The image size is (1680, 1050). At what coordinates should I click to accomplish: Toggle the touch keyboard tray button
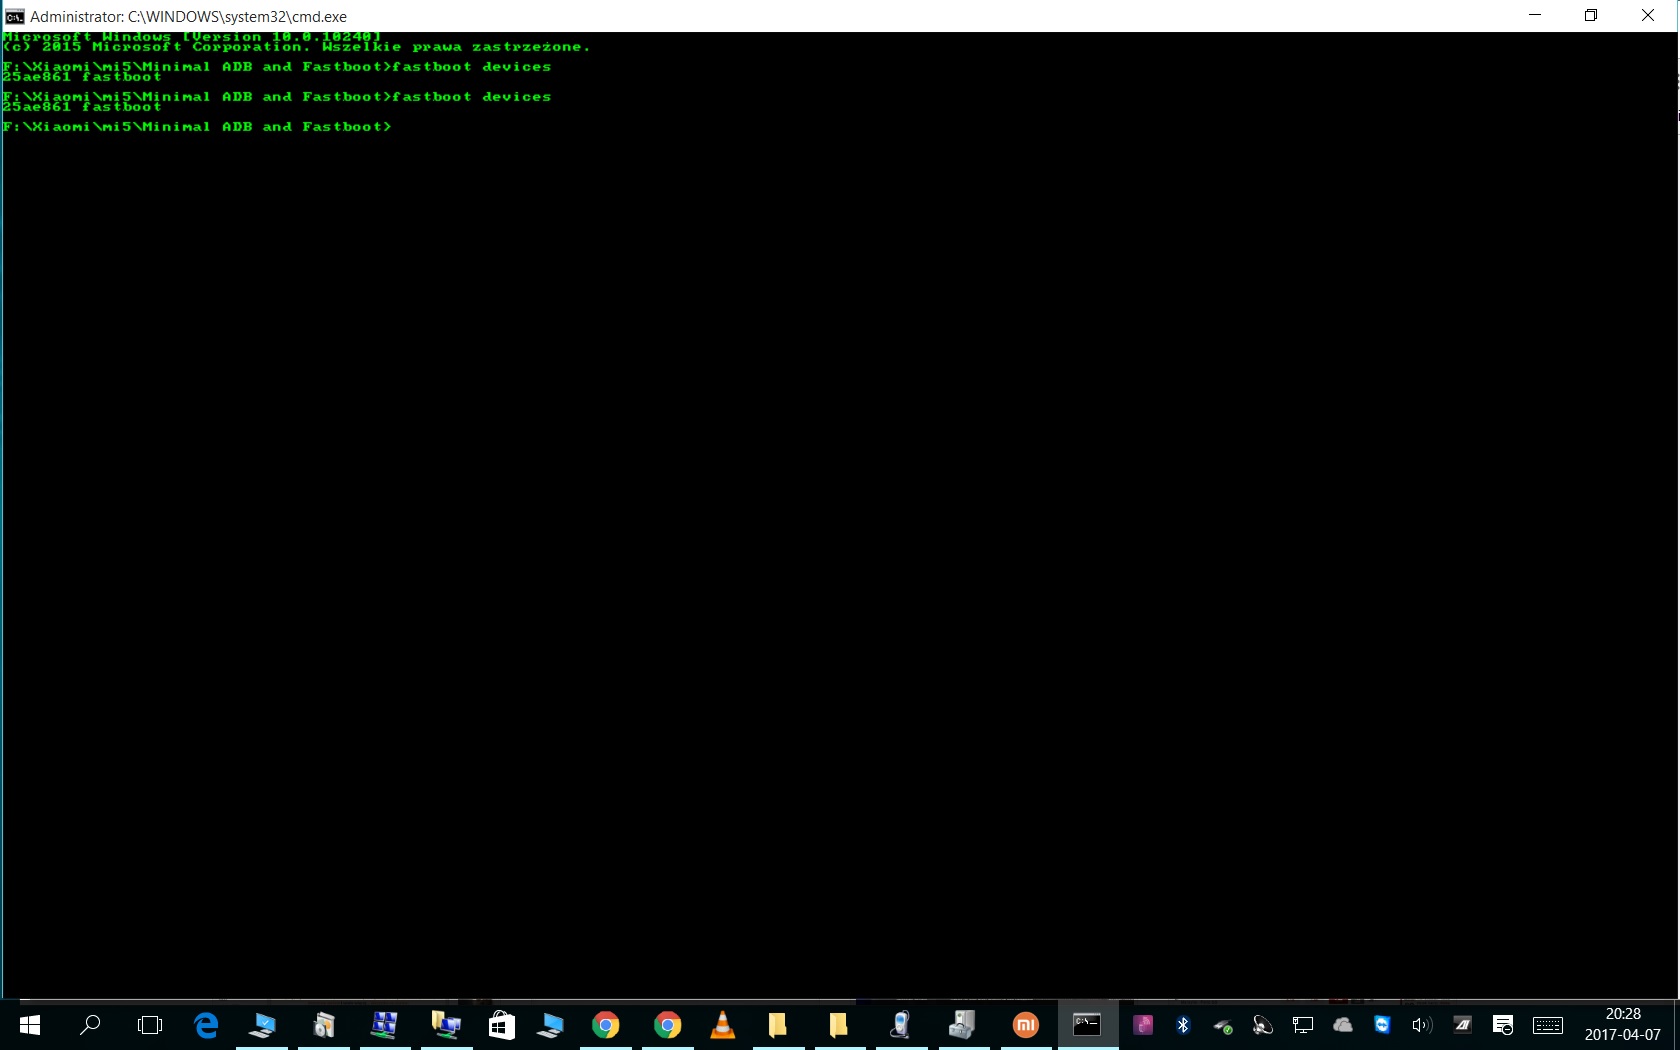(1547, 1025)
